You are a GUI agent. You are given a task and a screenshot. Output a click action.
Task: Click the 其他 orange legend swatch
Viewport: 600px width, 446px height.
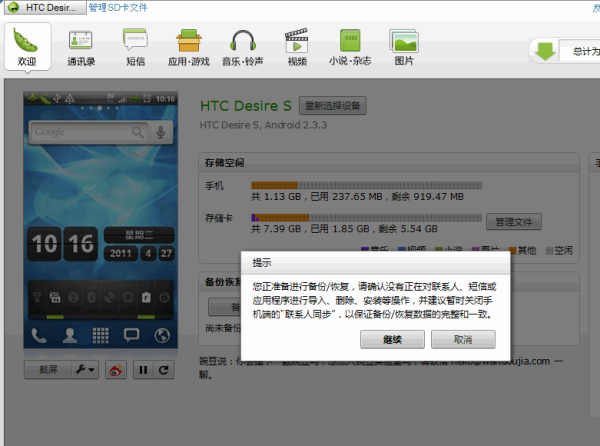tap(512, 251)
